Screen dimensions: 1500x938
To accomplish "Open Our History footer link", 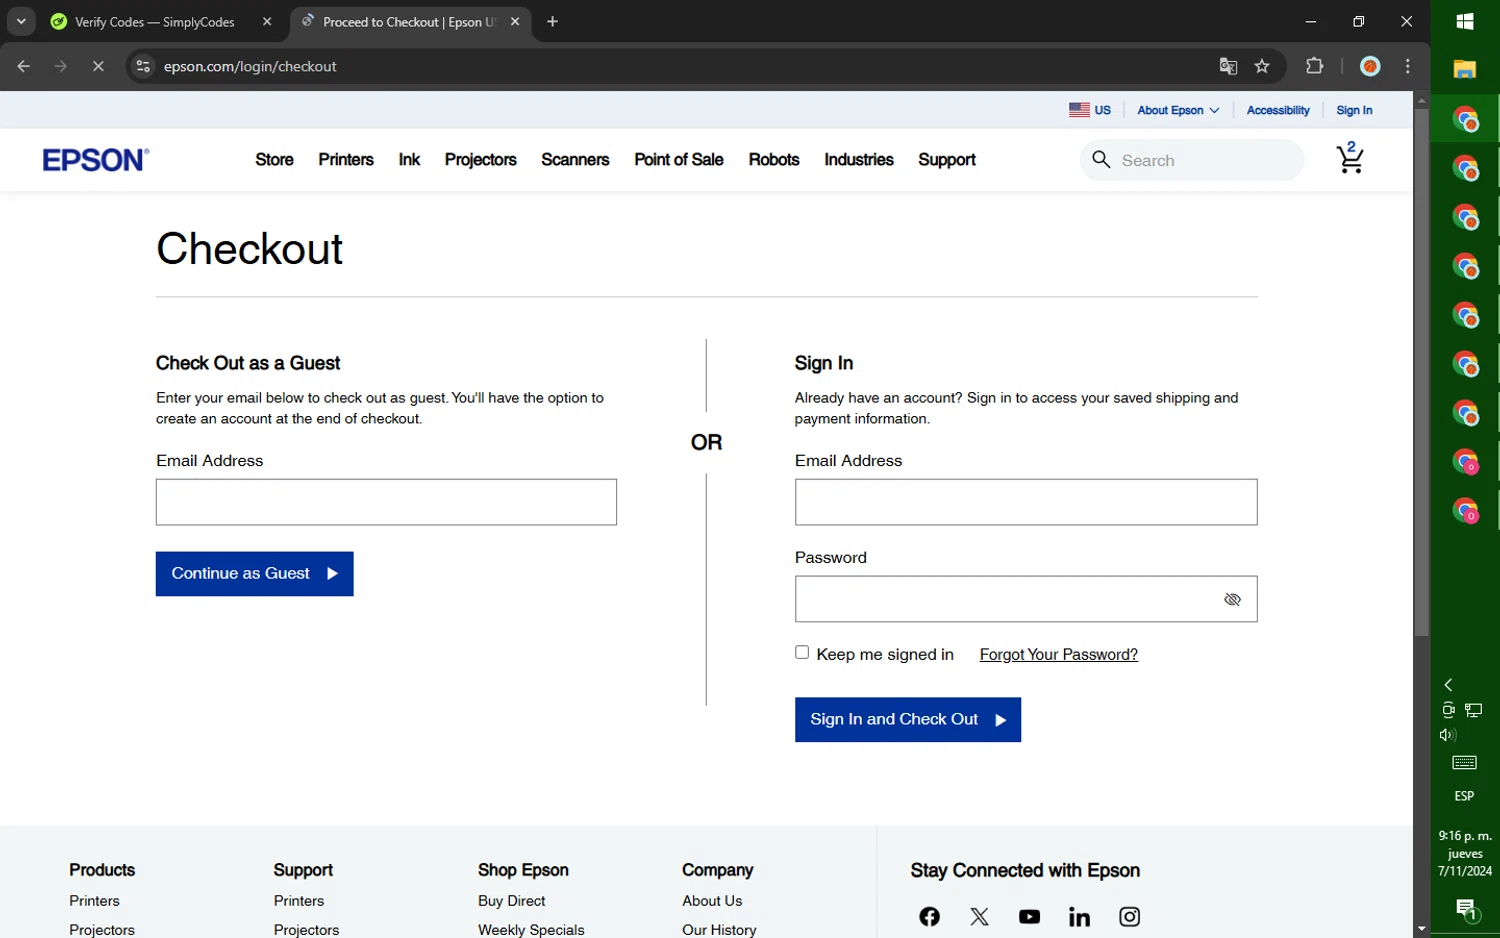I will tap(719, 929).
